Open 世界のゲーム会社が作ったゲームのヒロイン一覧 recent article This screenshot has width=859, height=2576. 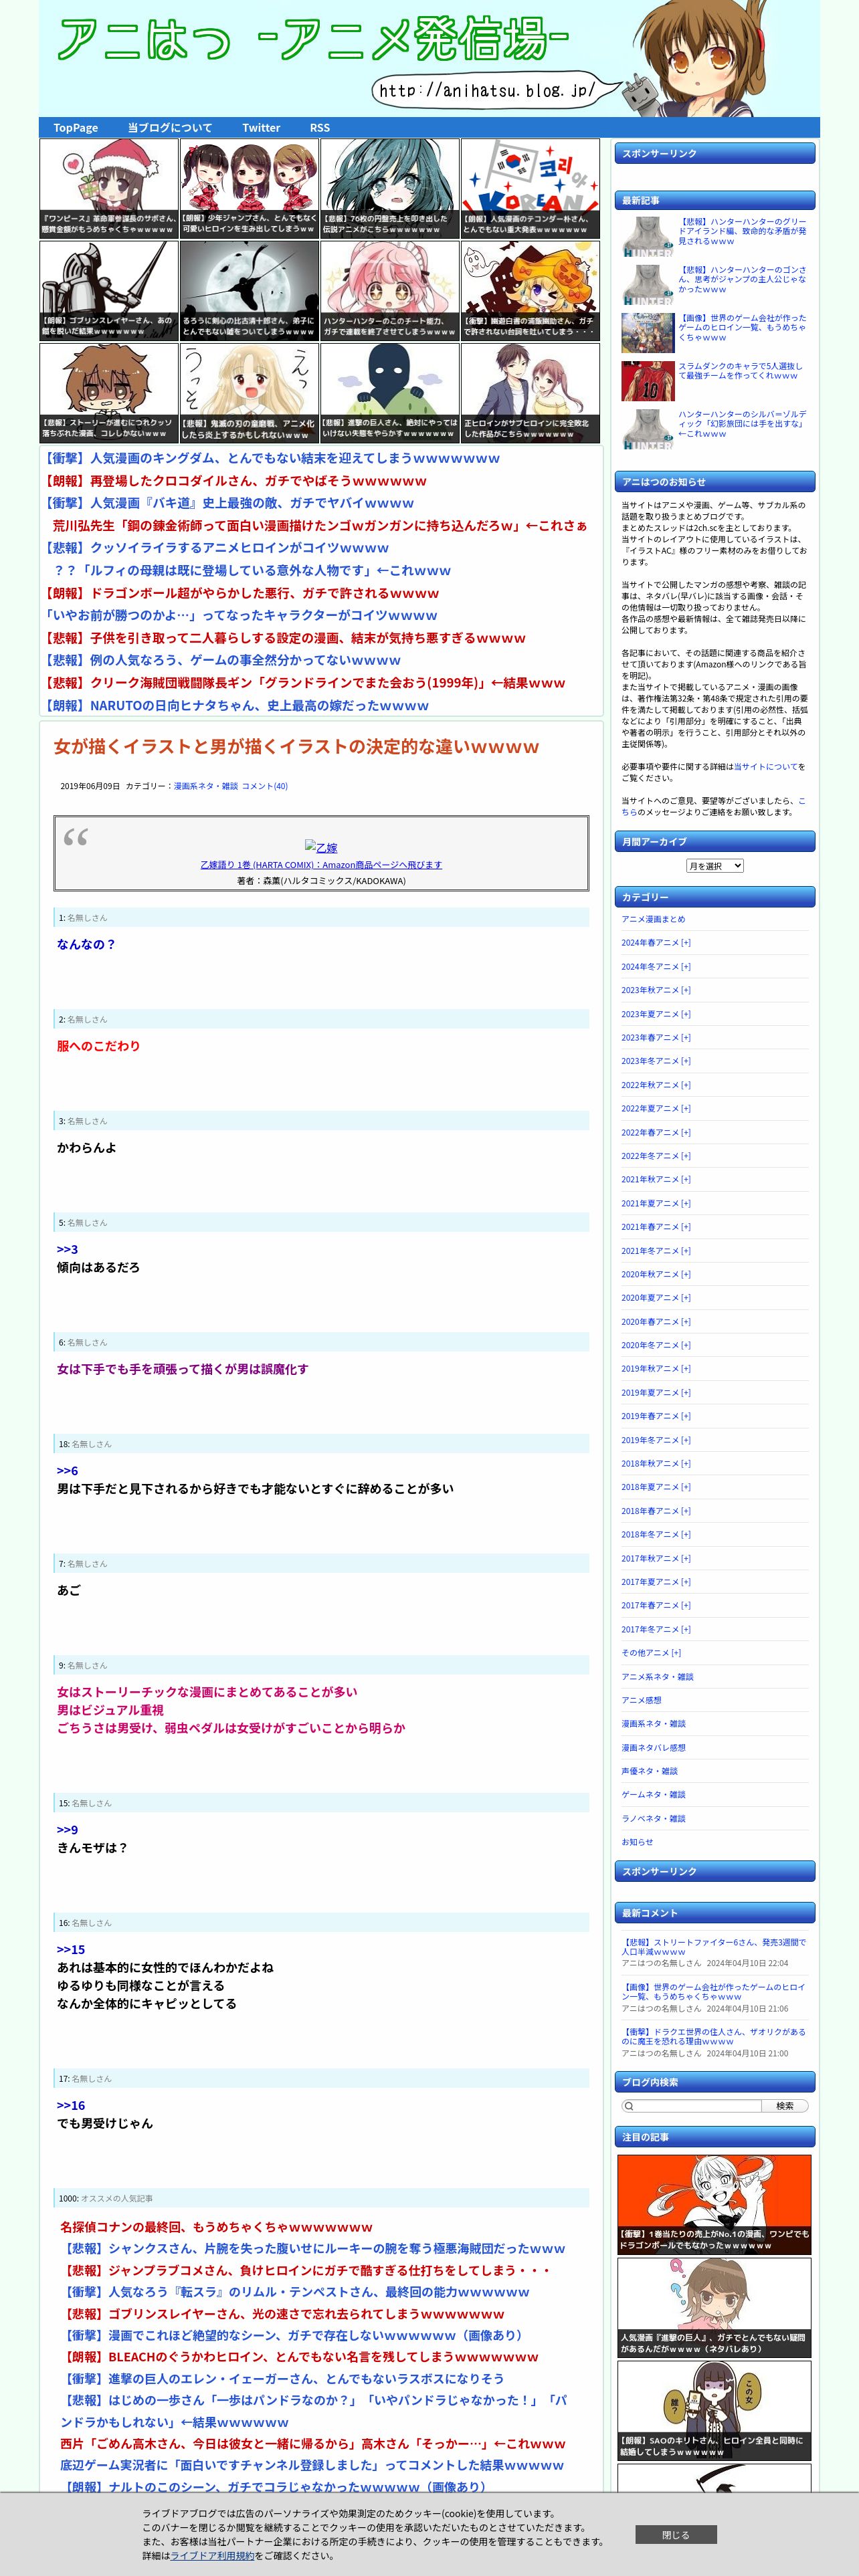point(742,328)
